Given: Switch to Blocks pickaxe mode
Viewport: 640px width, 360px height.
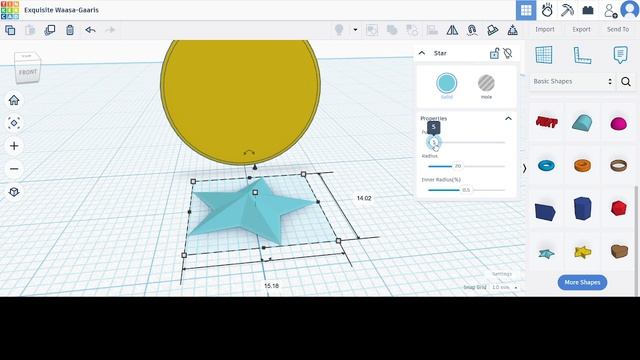Looking at the screenshot, I should point(567,10).
